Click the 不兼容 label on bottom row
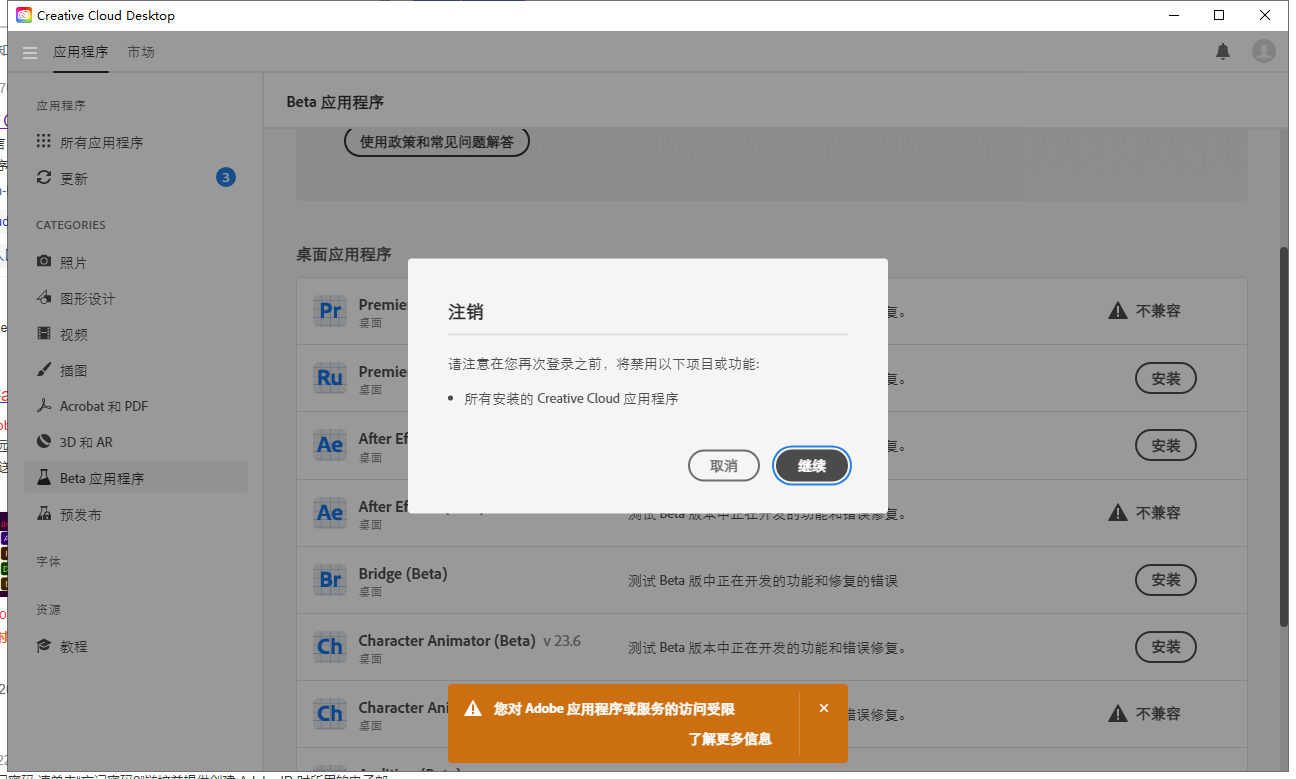Viewport: 1296px width, 779px height. [x=1158, y=714]
